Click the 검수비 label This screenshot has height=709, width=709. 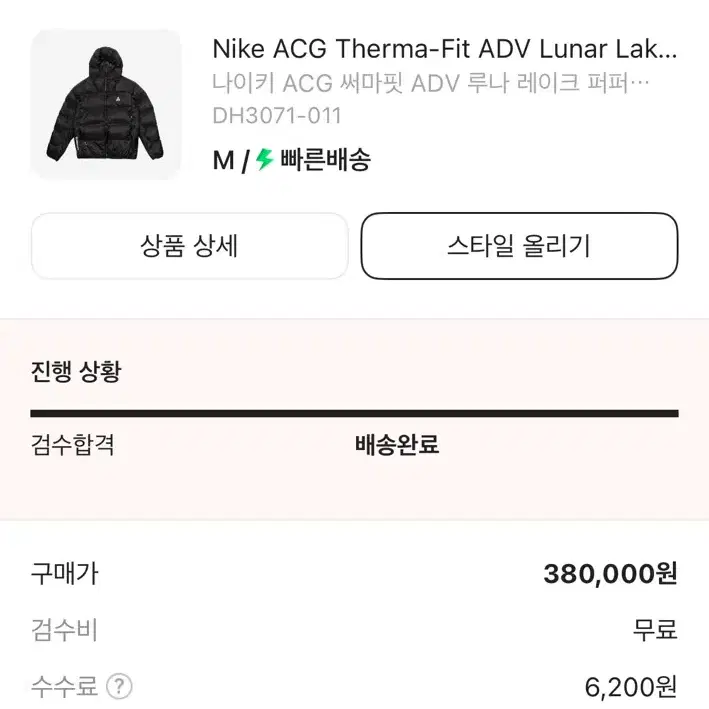coord(64,630)
